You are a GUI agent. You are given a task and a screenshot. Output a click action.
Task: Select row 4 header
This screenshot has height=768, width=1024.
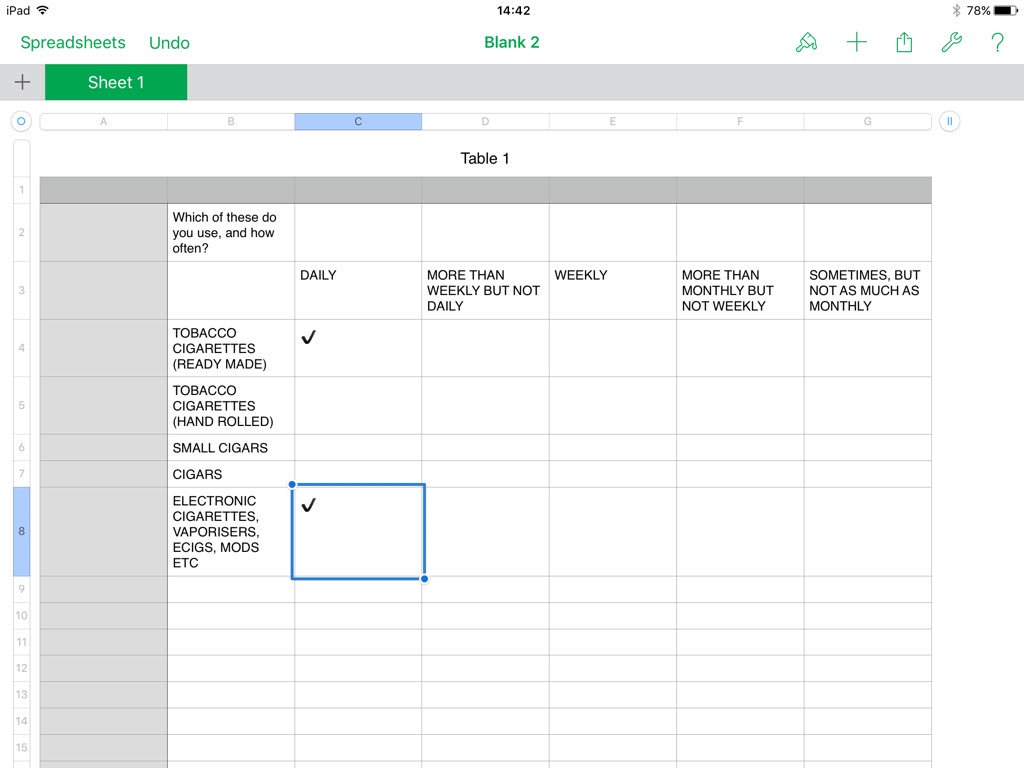coord(22,348)
